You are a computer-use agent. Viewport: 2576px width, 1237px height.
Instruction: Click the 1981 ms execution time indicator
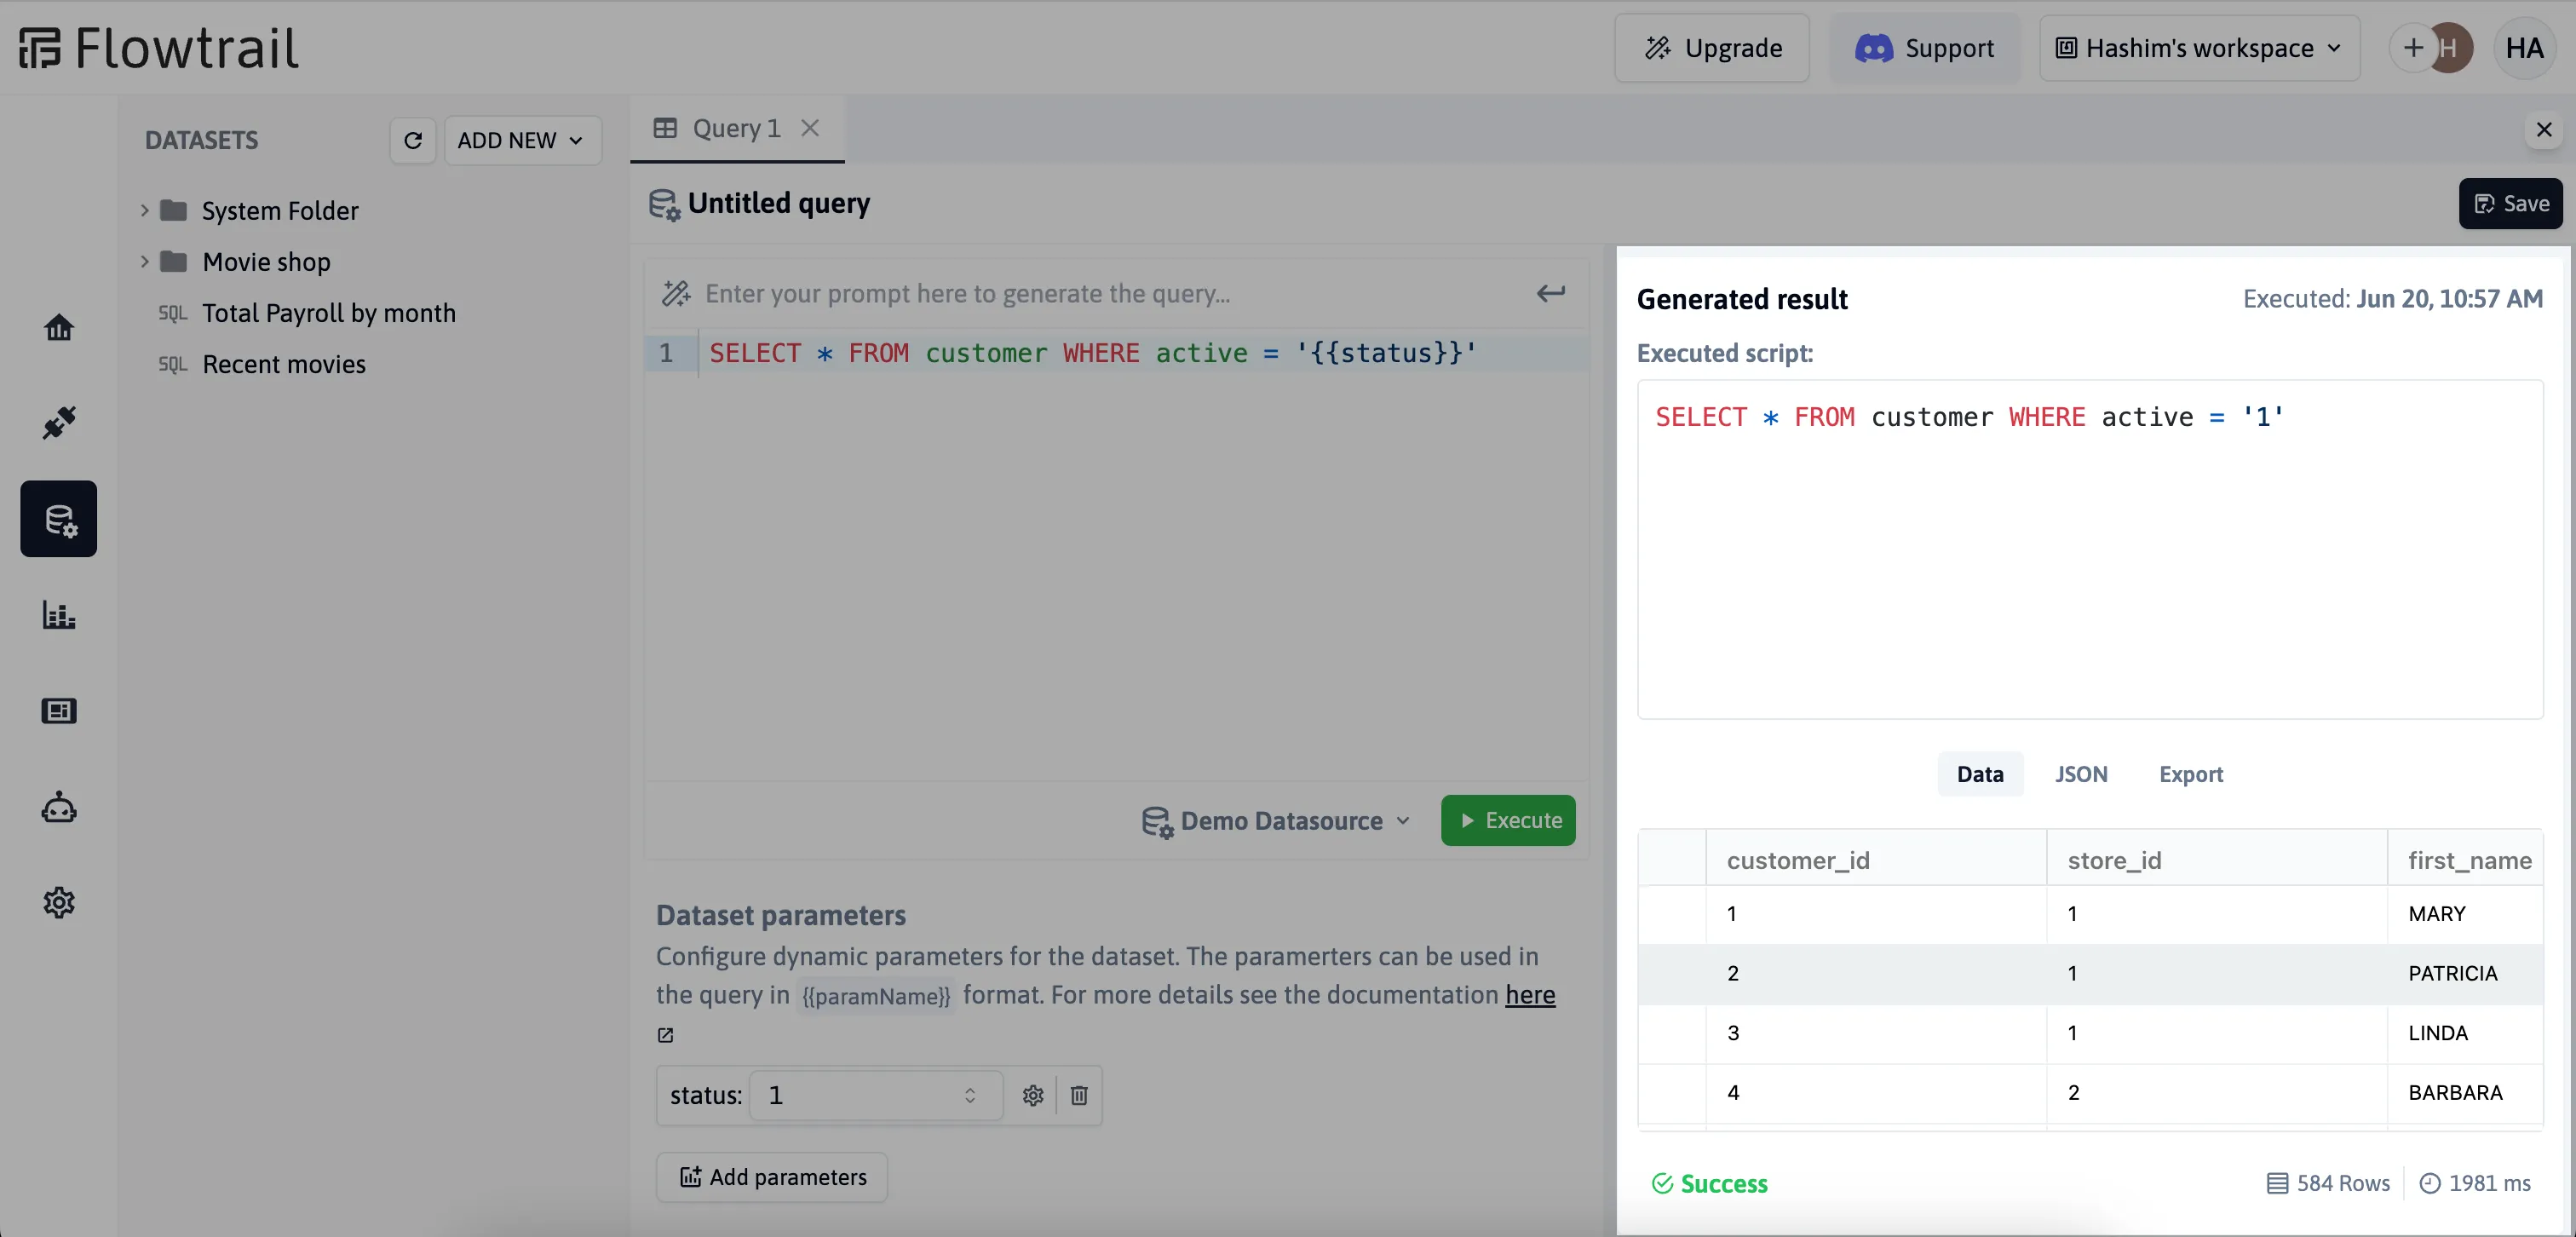pos(2475,1184)
